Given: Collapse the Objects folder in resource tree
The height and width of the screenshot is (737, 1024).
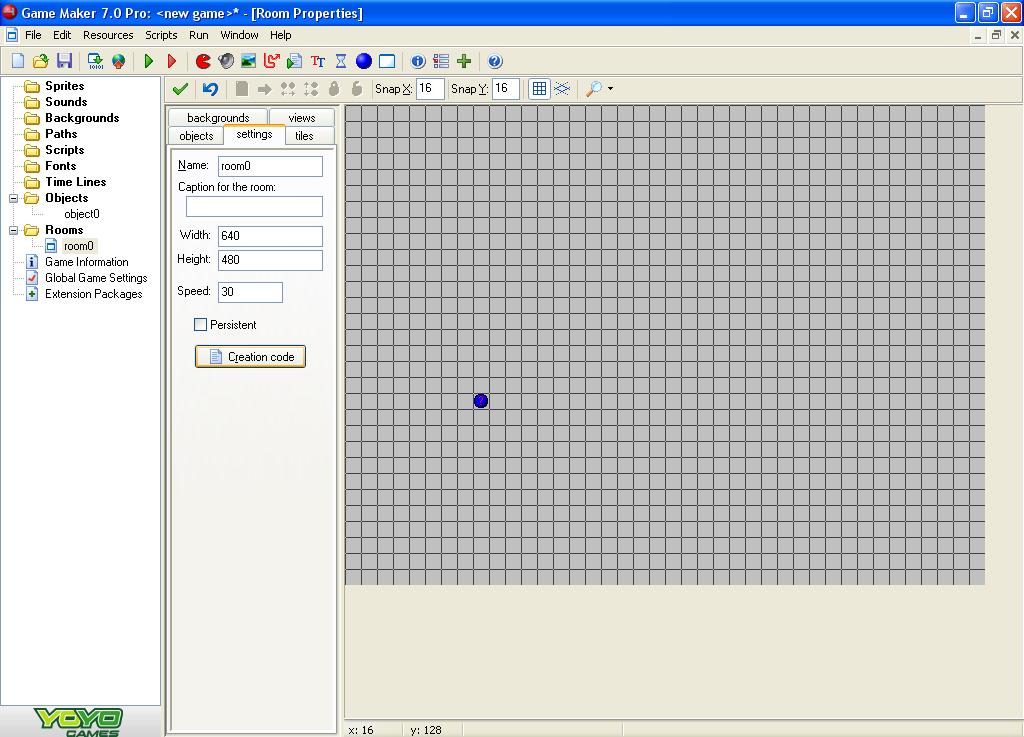Looking at the screenshot, I should click(x=14, y=198).
